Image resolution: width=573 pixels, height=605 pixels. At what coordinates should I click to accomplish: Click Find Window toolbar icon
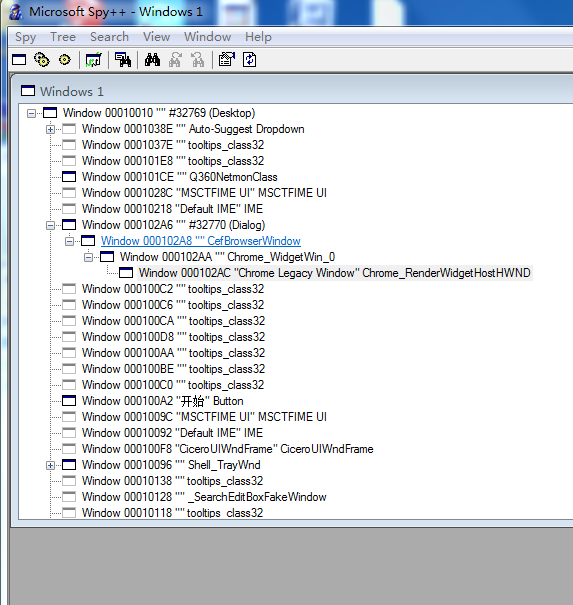pyautogui.click(x=123, y=60)
